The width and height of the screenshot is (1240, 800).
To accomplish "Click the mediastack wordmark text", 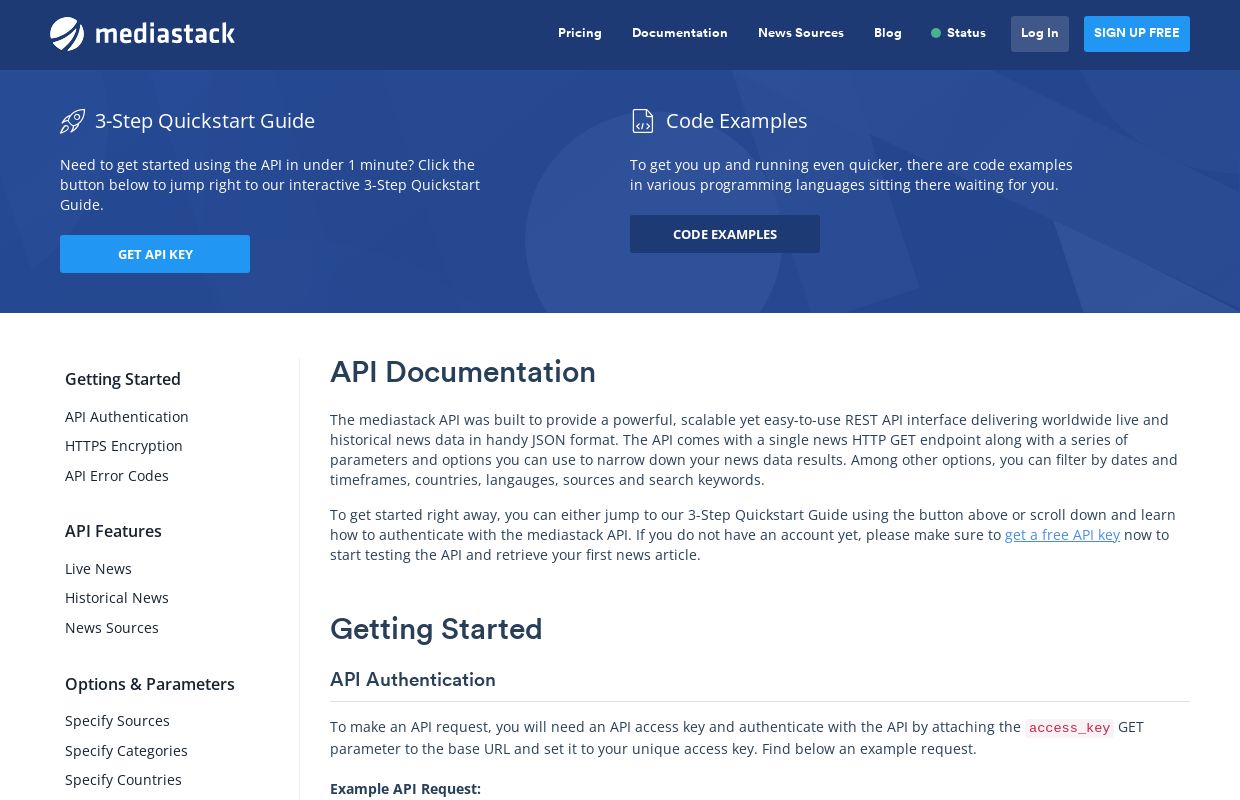I will point(165,34).
